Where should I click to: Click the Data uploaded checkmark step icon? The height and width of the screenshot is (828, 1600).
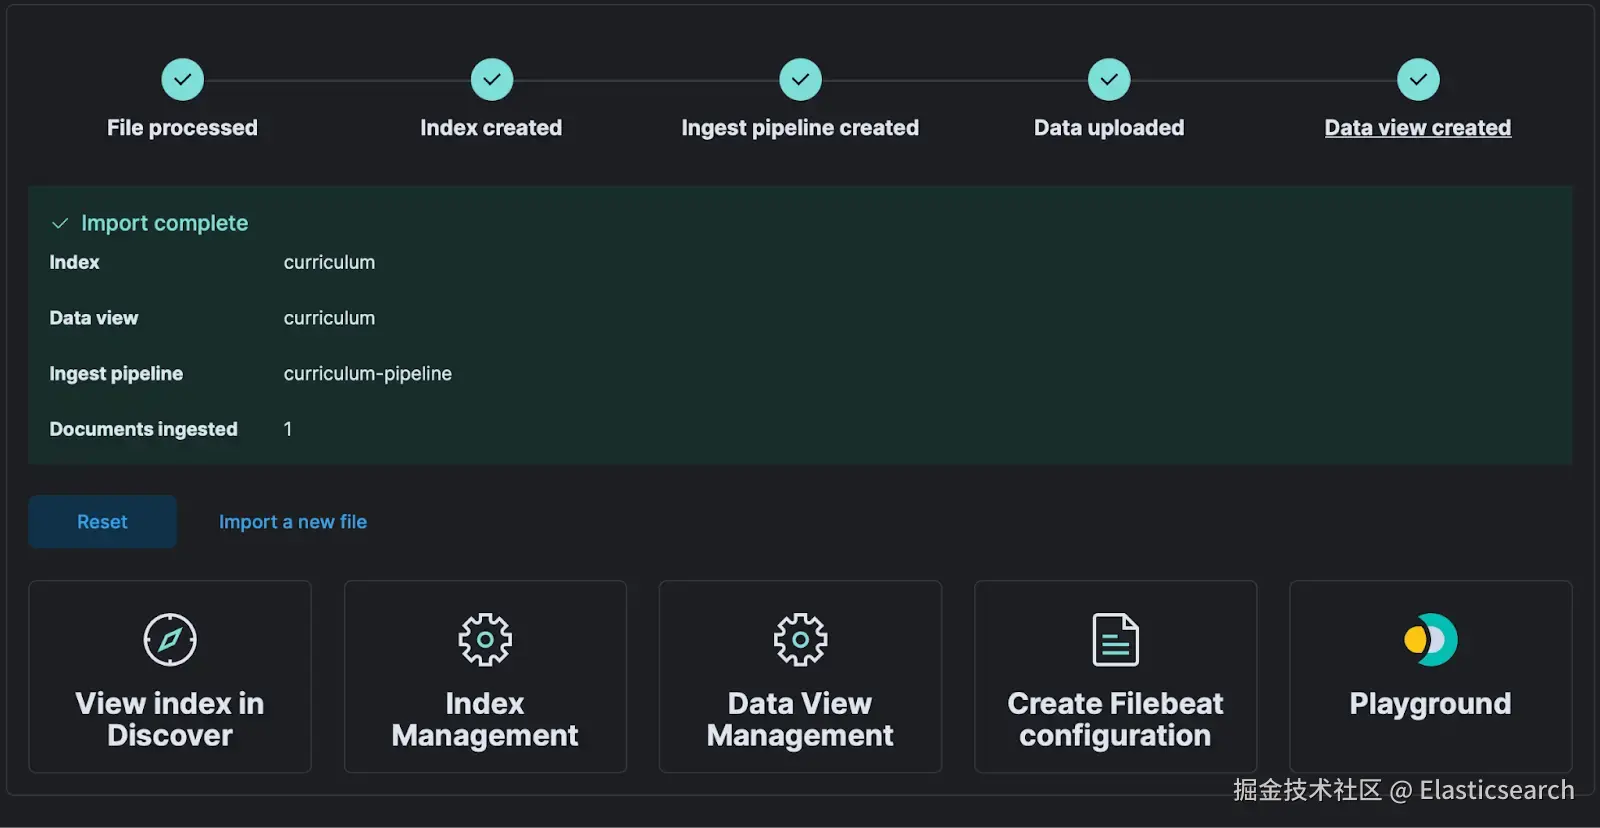pyautogui.click(x=1109, y=80)
